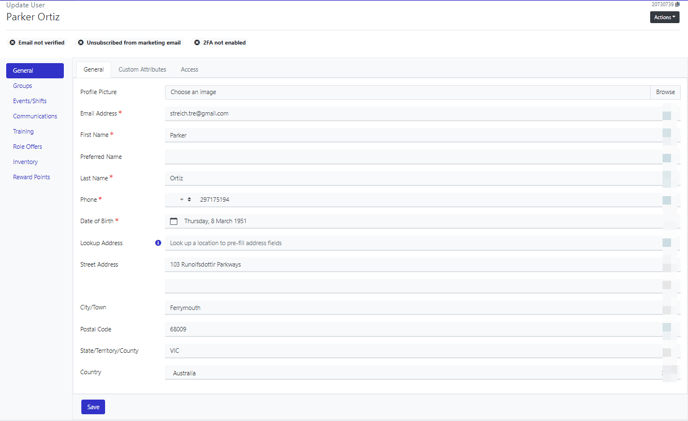
Task: Go to Events/Shifts in the sidebar
Action: coord(29,101)
